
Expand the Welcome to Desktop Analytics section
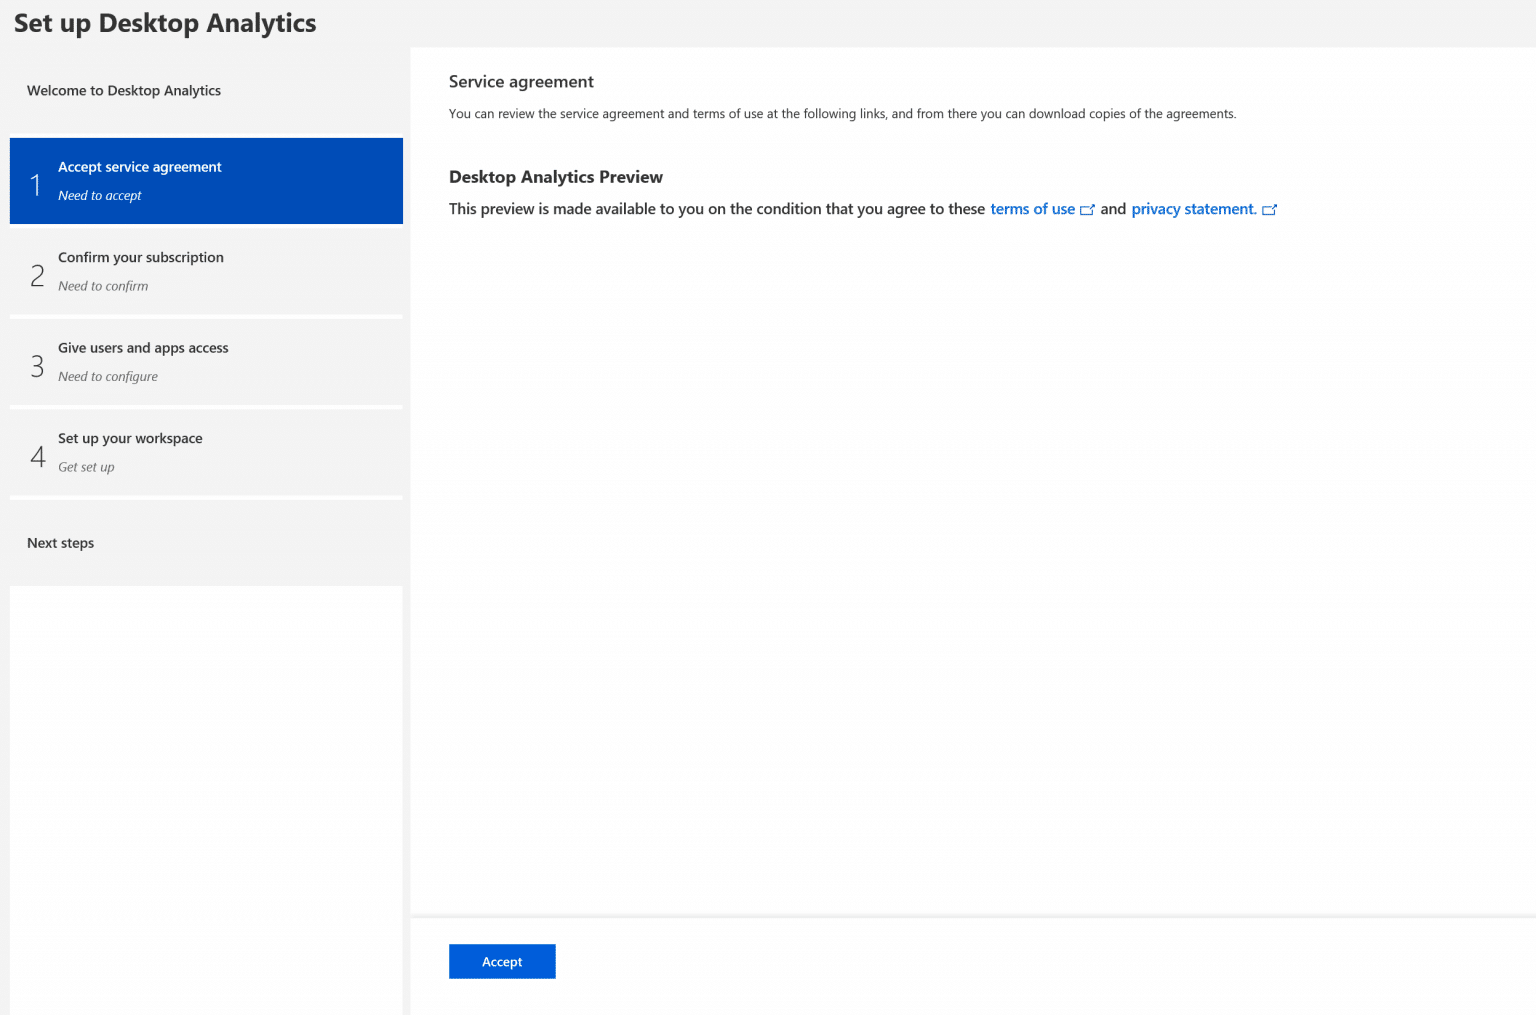tap(123, 90)
